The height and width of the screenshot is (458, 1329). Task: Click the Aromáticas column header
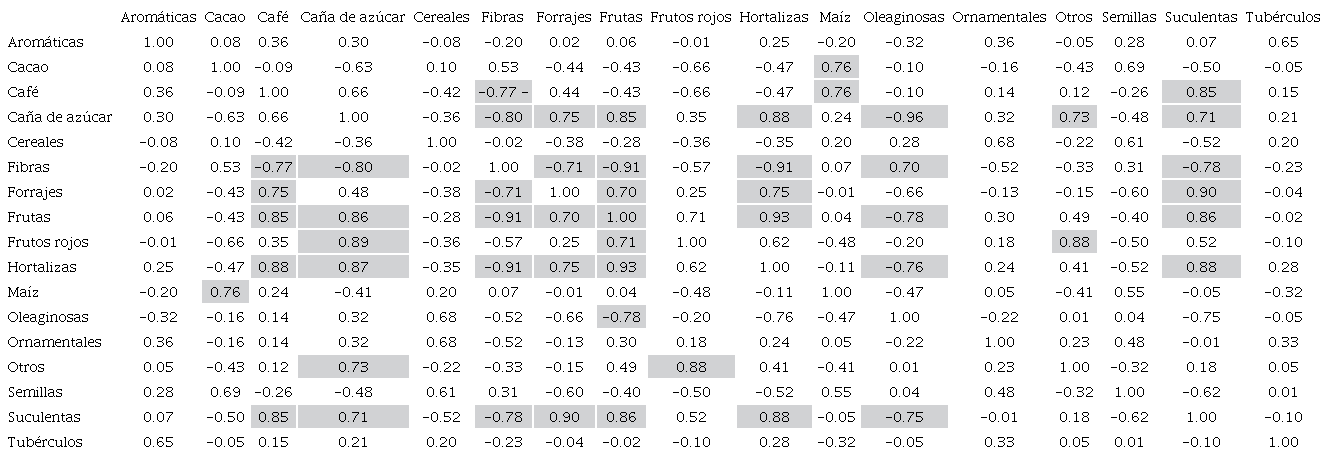click(158, 17)
